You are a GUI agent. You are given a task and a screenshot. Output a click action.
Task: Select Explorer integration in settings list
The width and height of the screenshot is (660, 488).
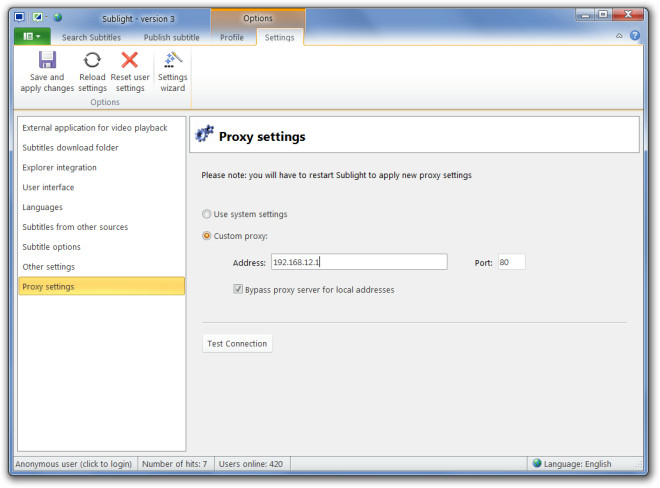tap(101, 168)
